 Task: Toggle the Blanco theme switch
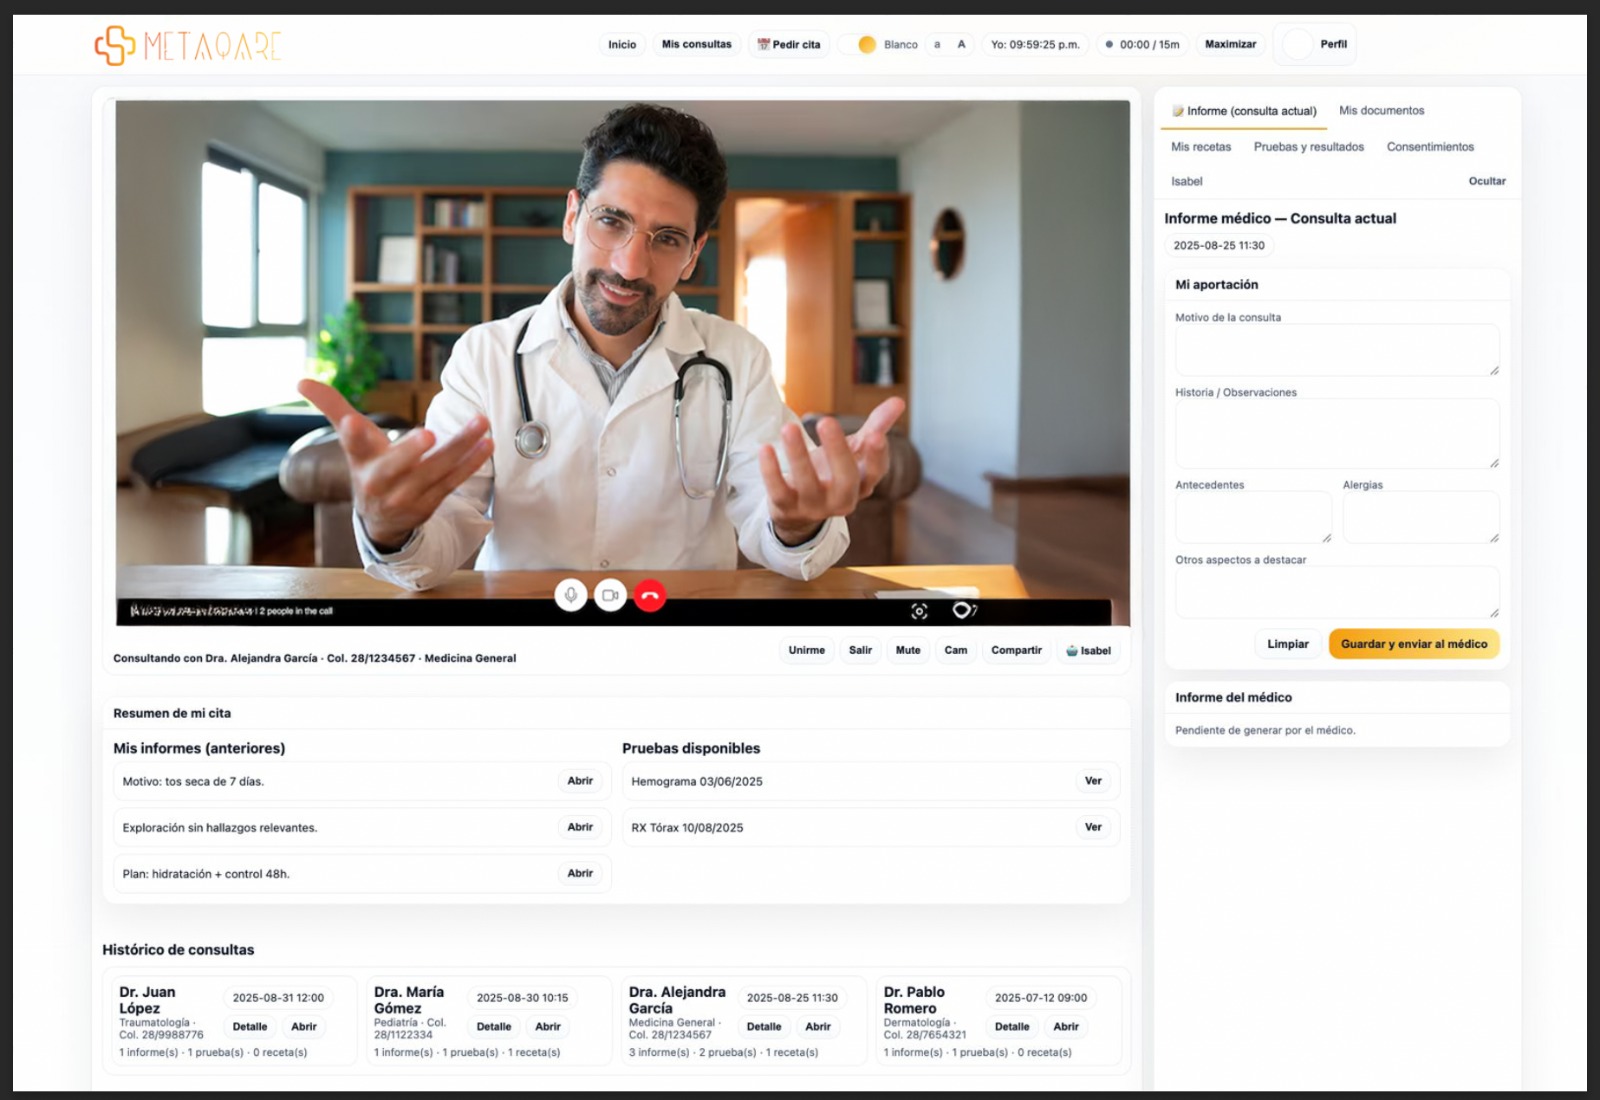860,45
